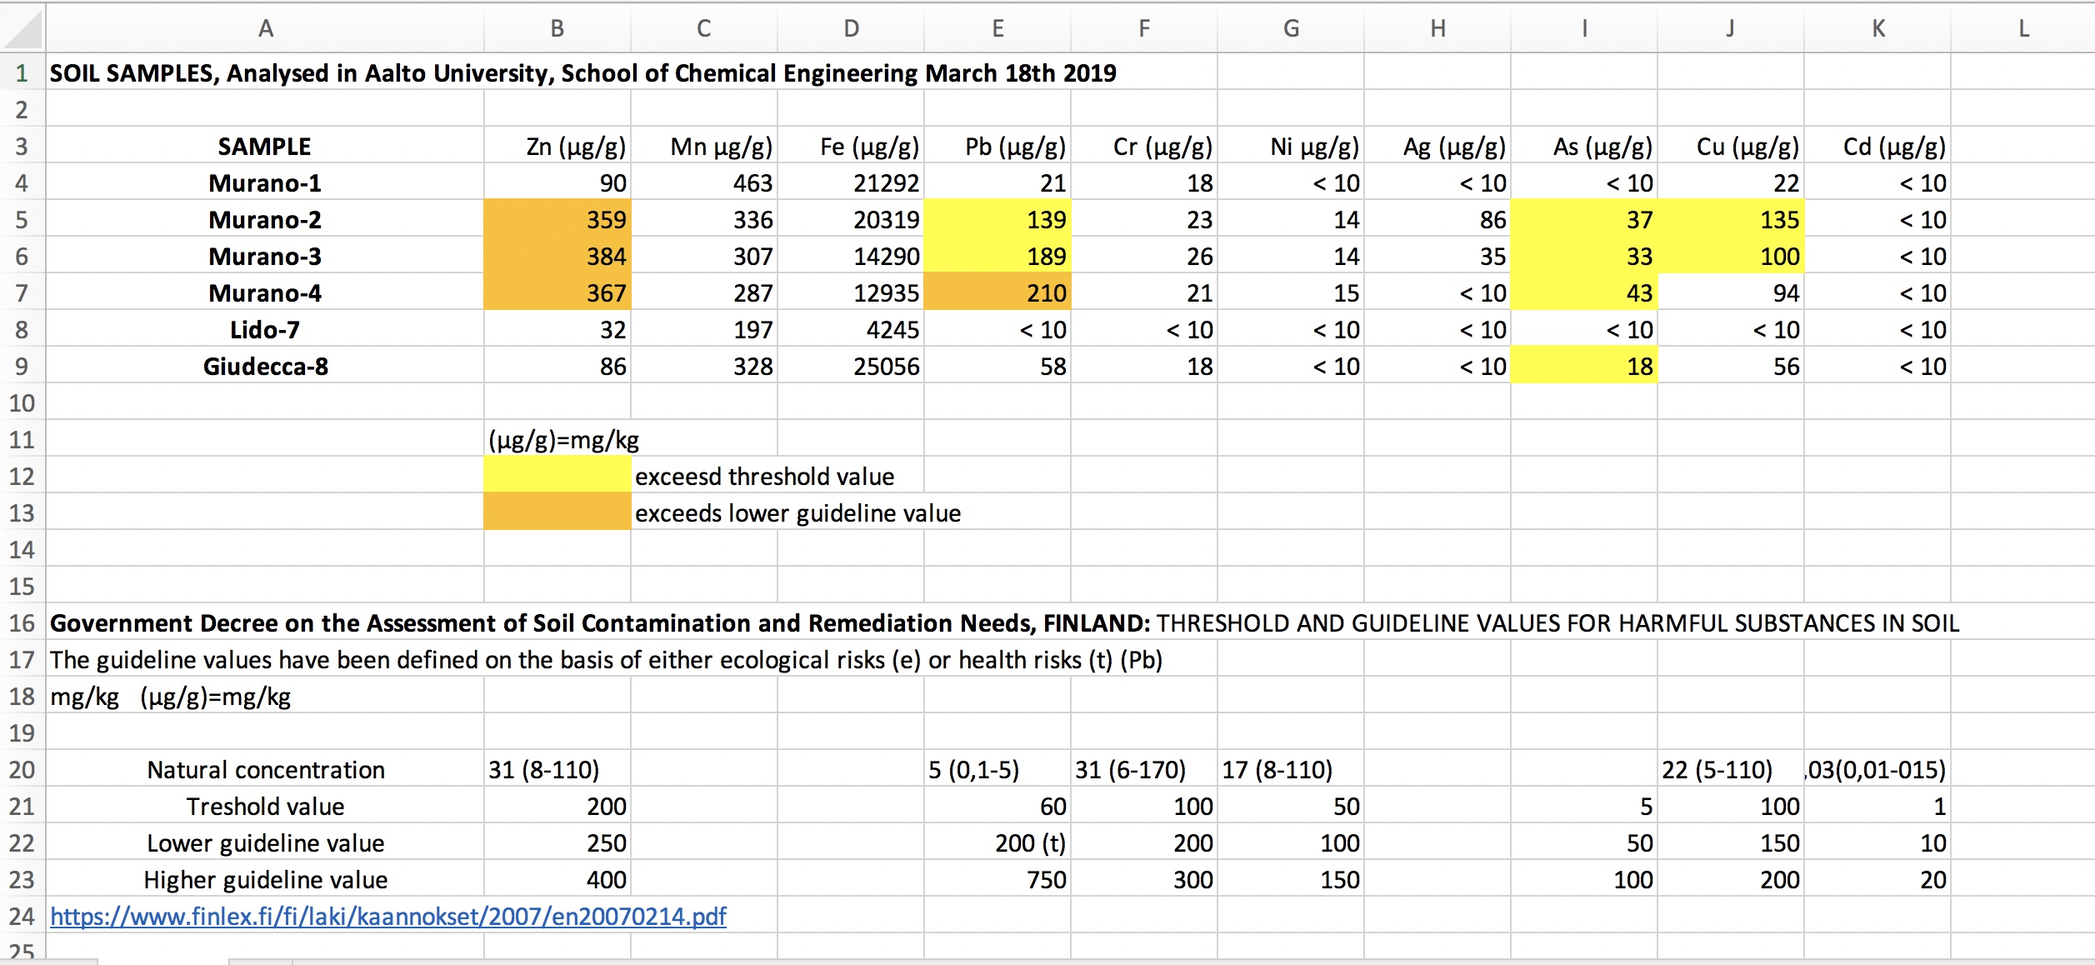
Task: Select Murano-2 copper value 135
Action: [1731, 220]
